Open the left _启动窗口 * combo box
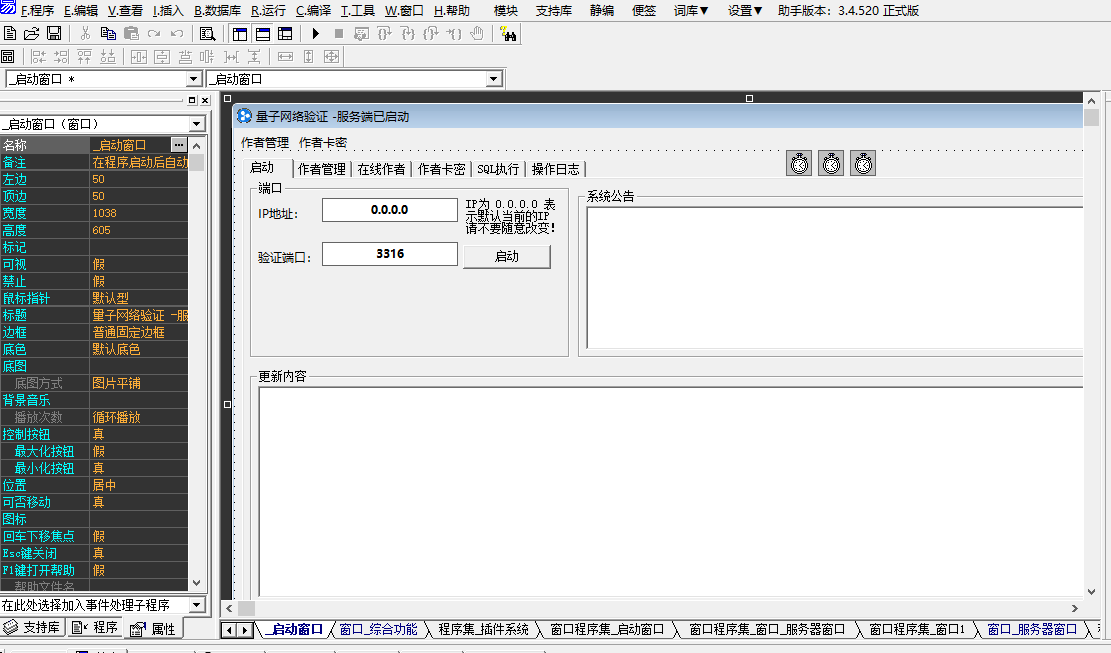 tap(194, 79)
